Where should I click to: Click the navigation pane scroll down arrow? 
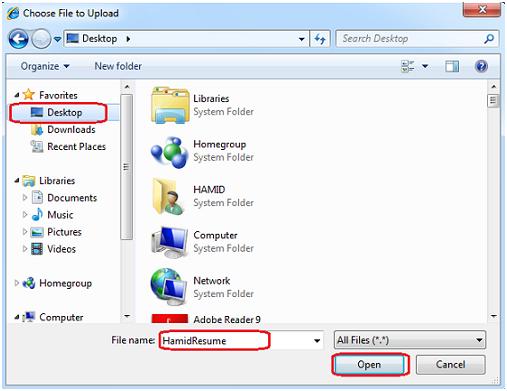tap(127, 316)
